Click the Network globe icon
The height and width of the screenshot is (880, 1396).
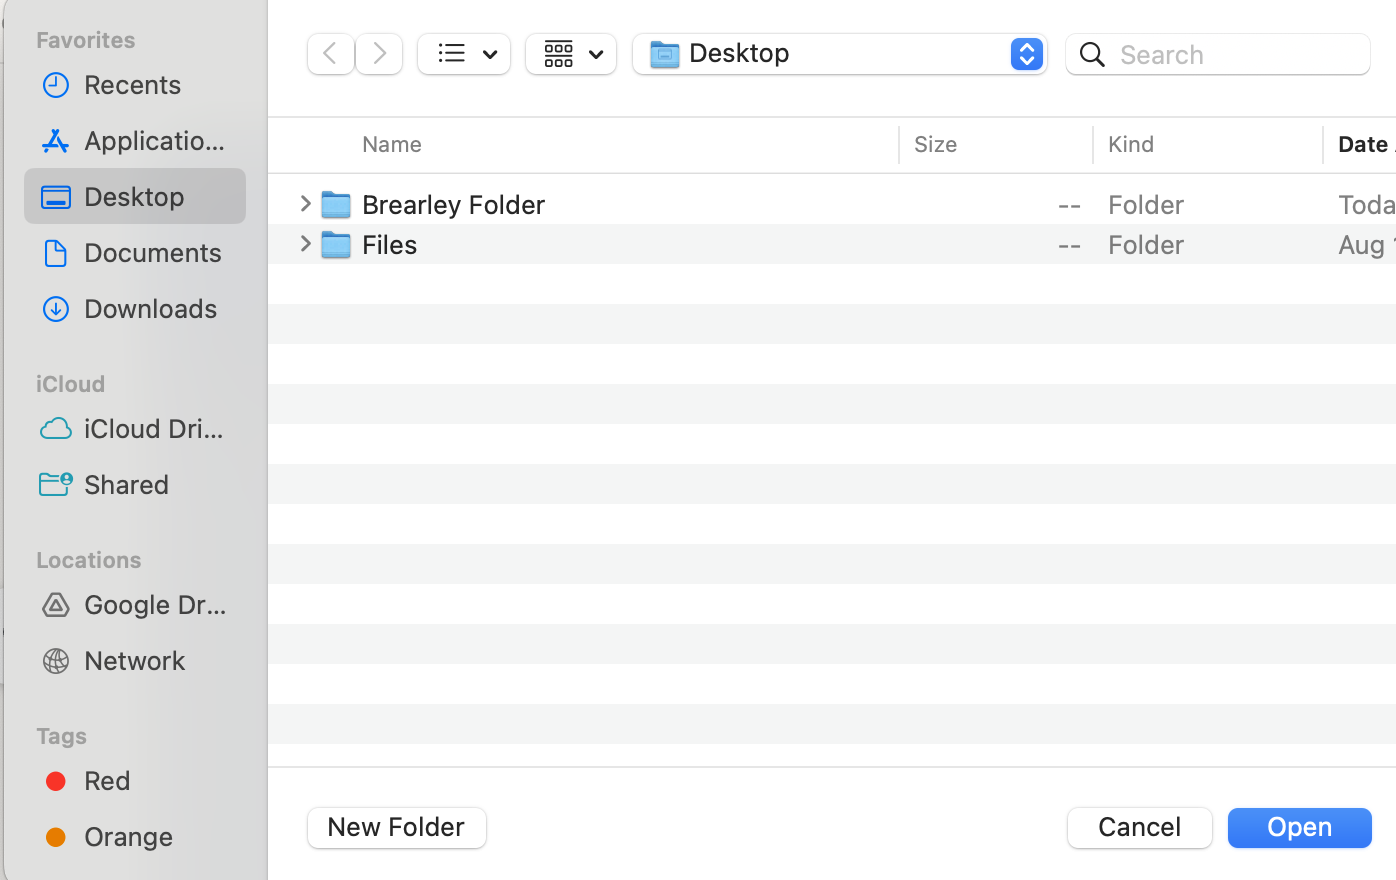[56, 661]
